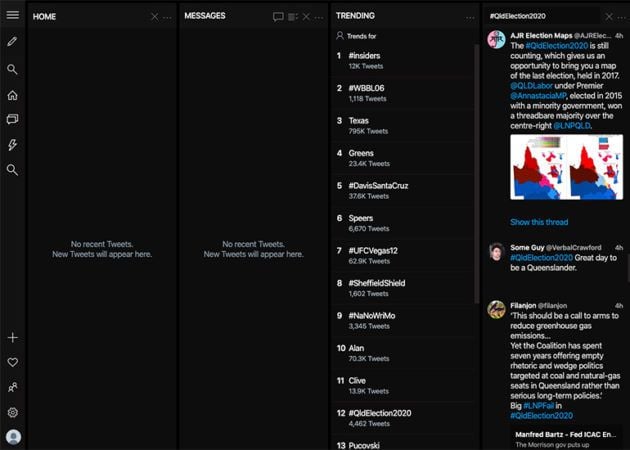630x450 pixels.
Task: Add a column with the plus icon
Action: tap(12, 338)
